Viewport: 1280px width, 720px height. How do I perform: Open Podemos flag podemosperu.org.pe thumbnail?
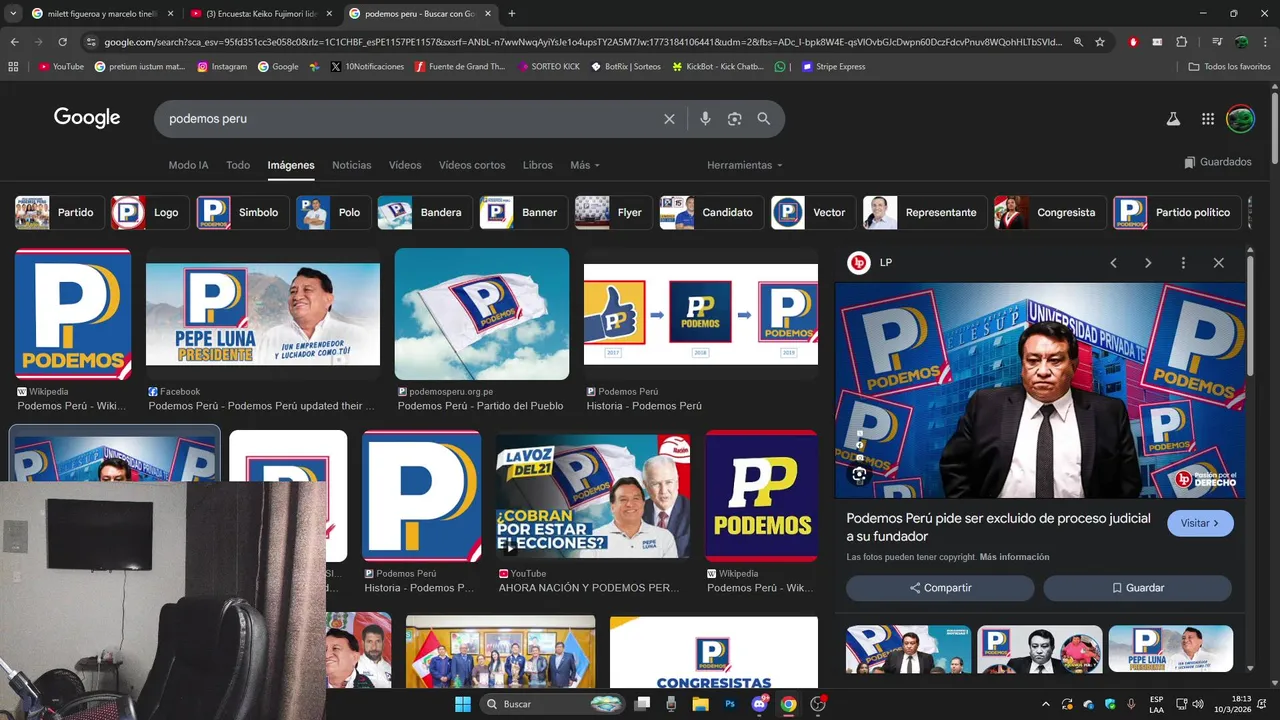tap(482, 314)
